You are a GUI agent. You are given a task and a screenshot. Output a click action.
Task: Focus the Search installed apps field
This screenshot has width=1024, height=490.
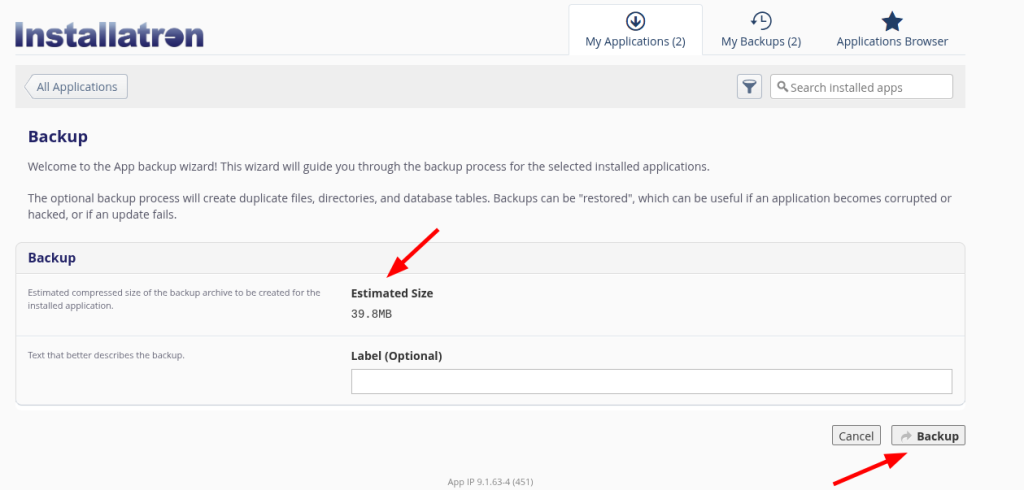pos(861,87)
